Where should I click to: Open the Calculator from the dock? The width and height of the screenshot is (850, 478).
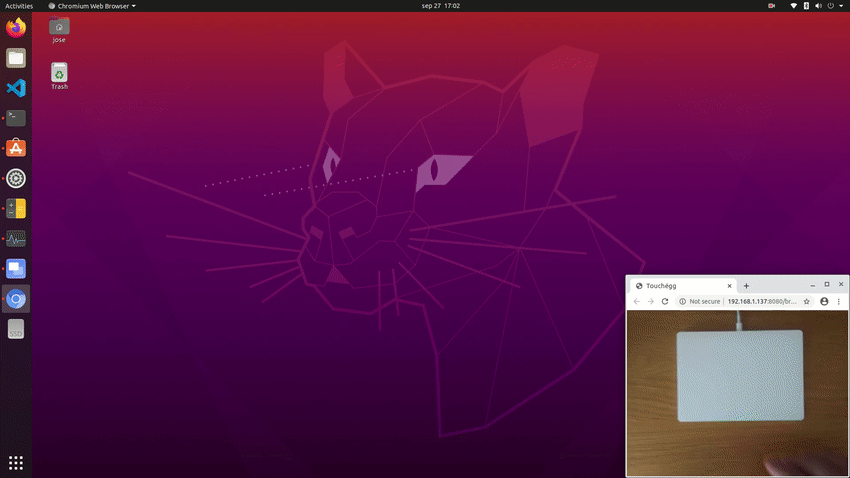pos(16,209)
